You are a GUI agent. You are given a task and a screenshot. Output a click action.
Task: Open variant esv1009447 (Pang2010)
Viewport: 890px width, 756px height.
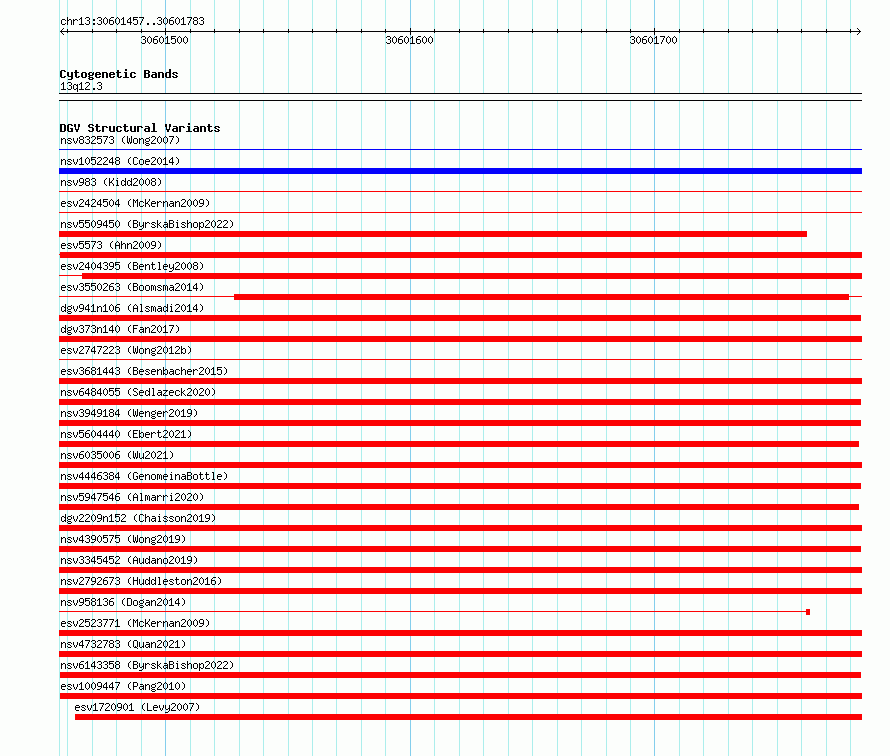coord(123,686)
